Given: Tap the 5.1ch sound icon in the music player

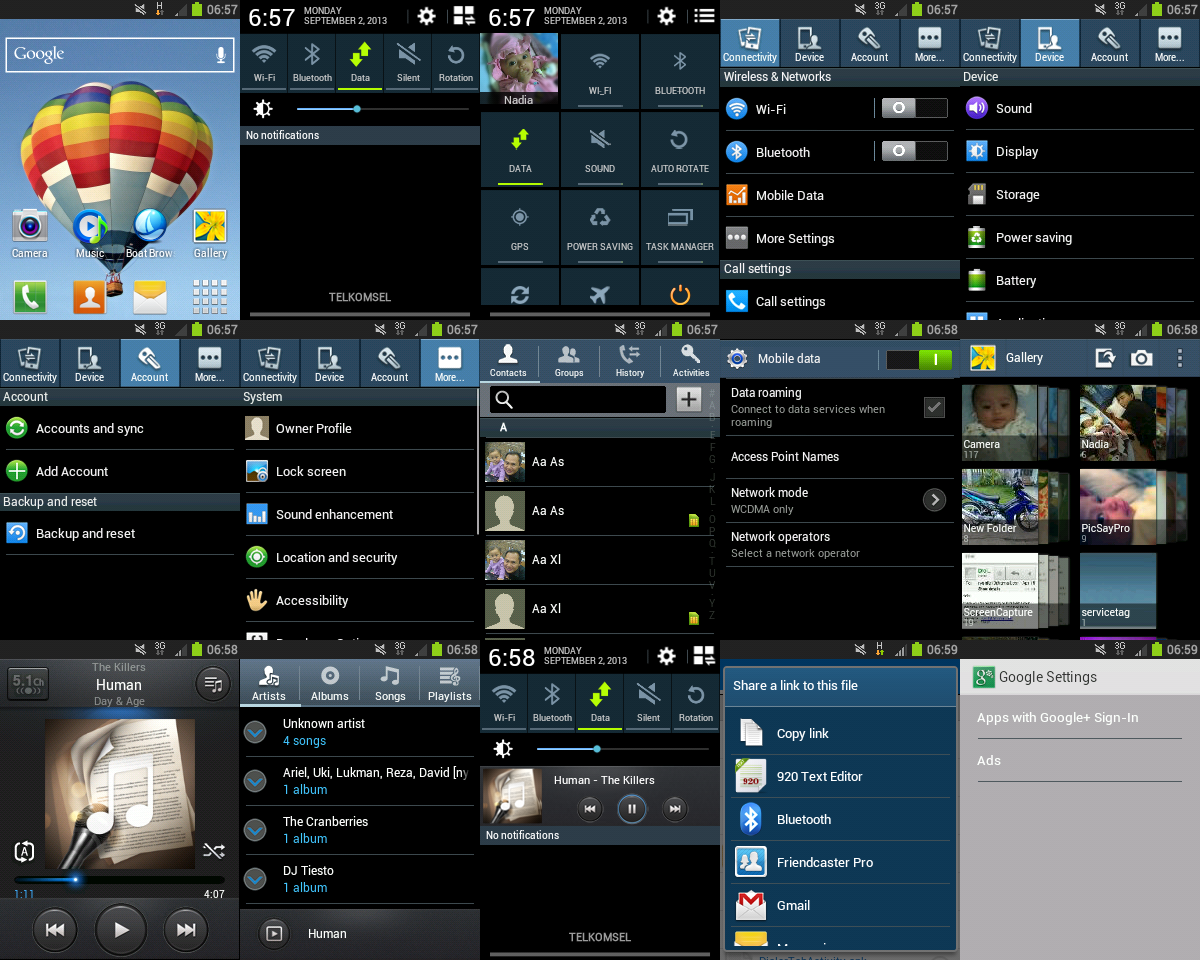Looking at the screenshot, I should [26, 684].
